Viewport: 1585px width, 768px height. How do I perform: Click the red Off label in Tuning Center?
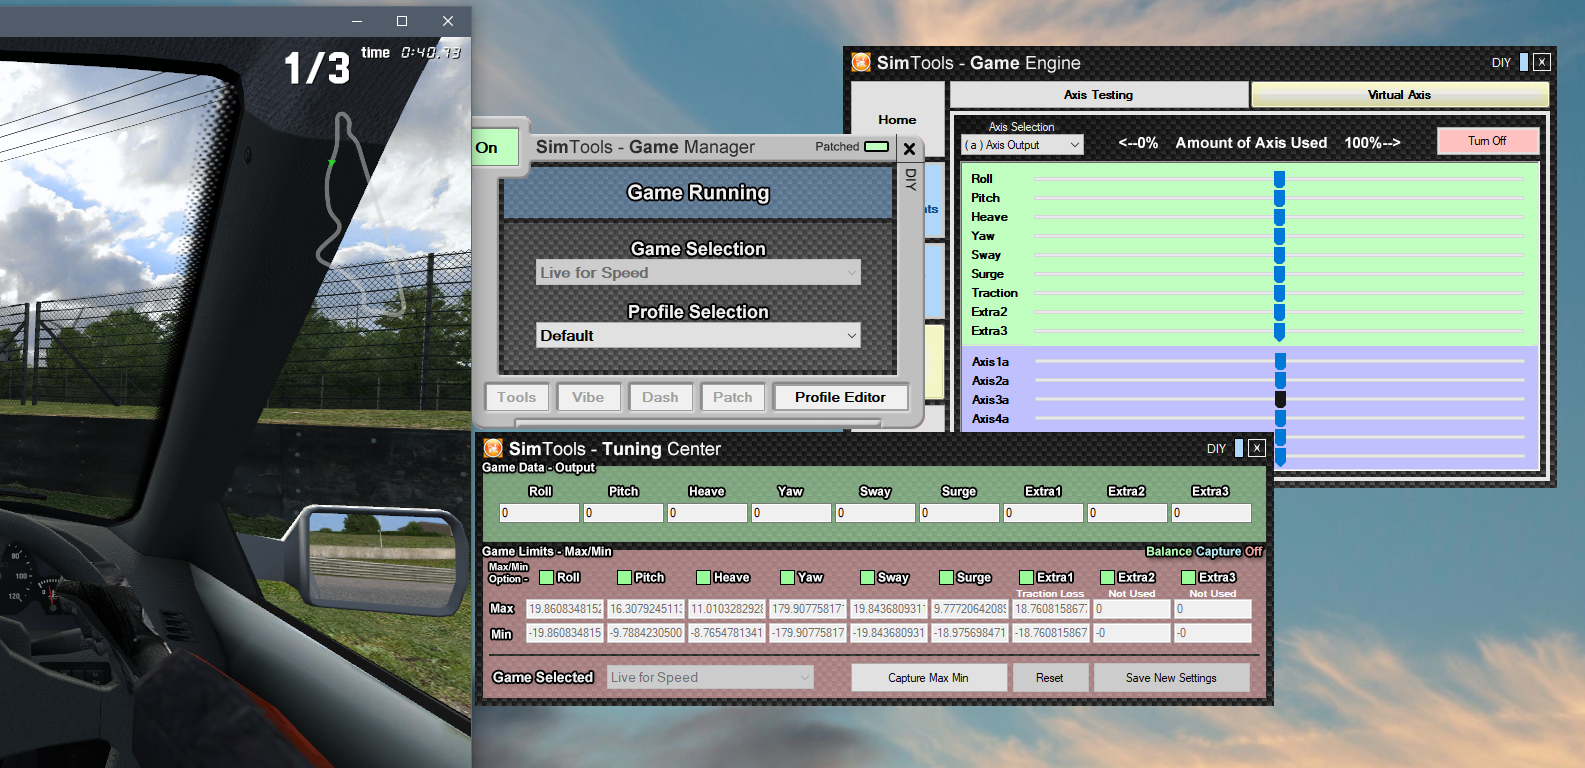pyautogui.click(x=1253, y=551)
